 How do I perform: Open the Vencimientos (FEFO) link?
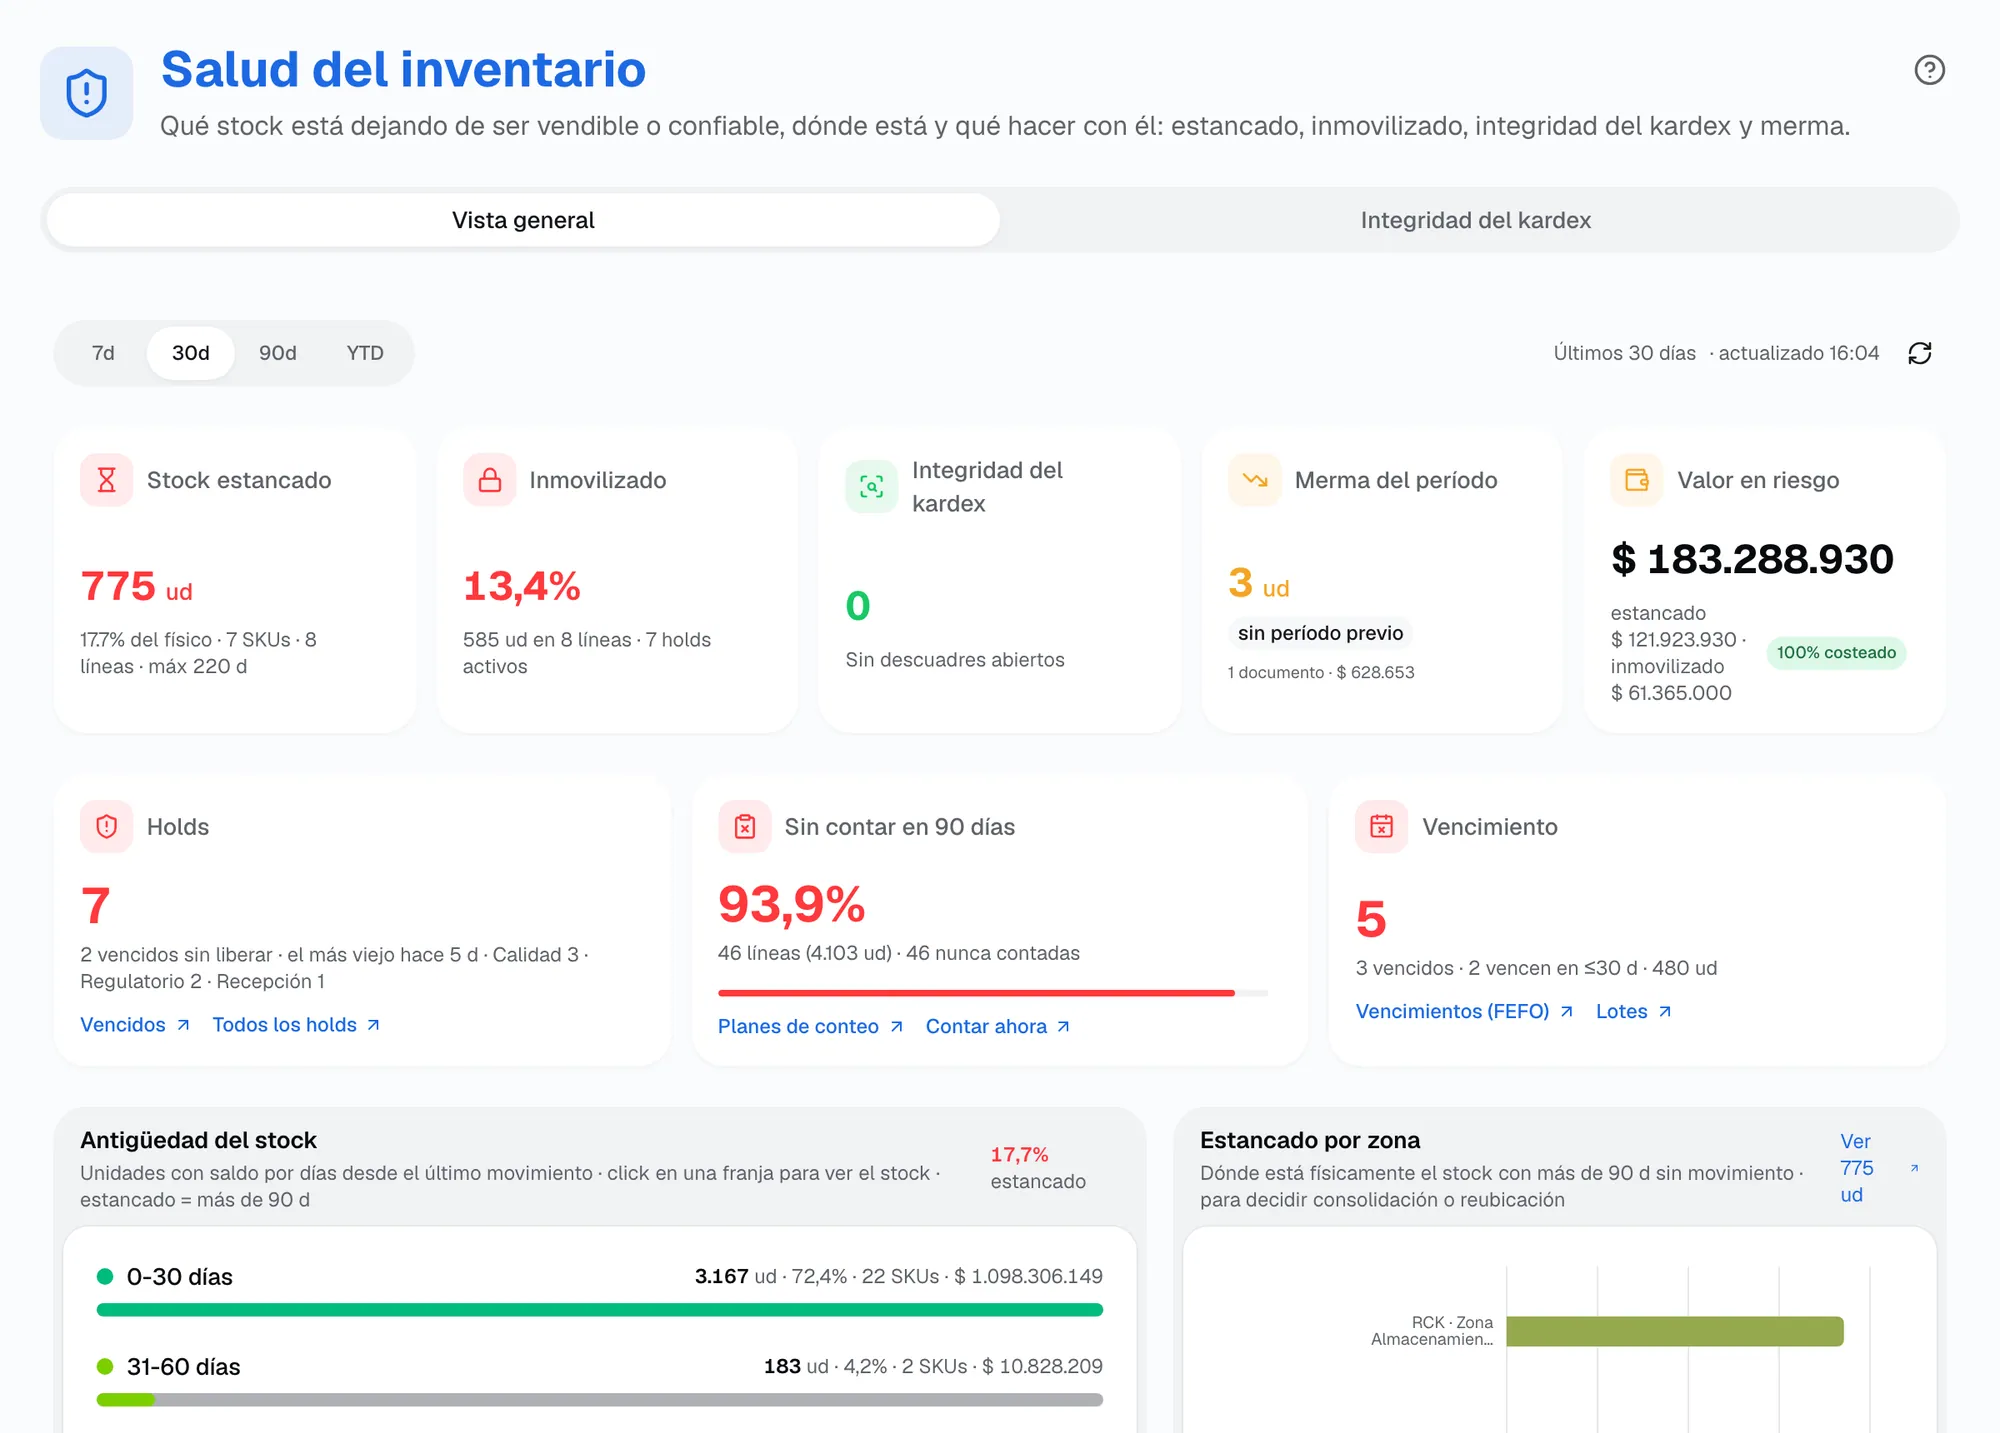click(1465, 1012)
